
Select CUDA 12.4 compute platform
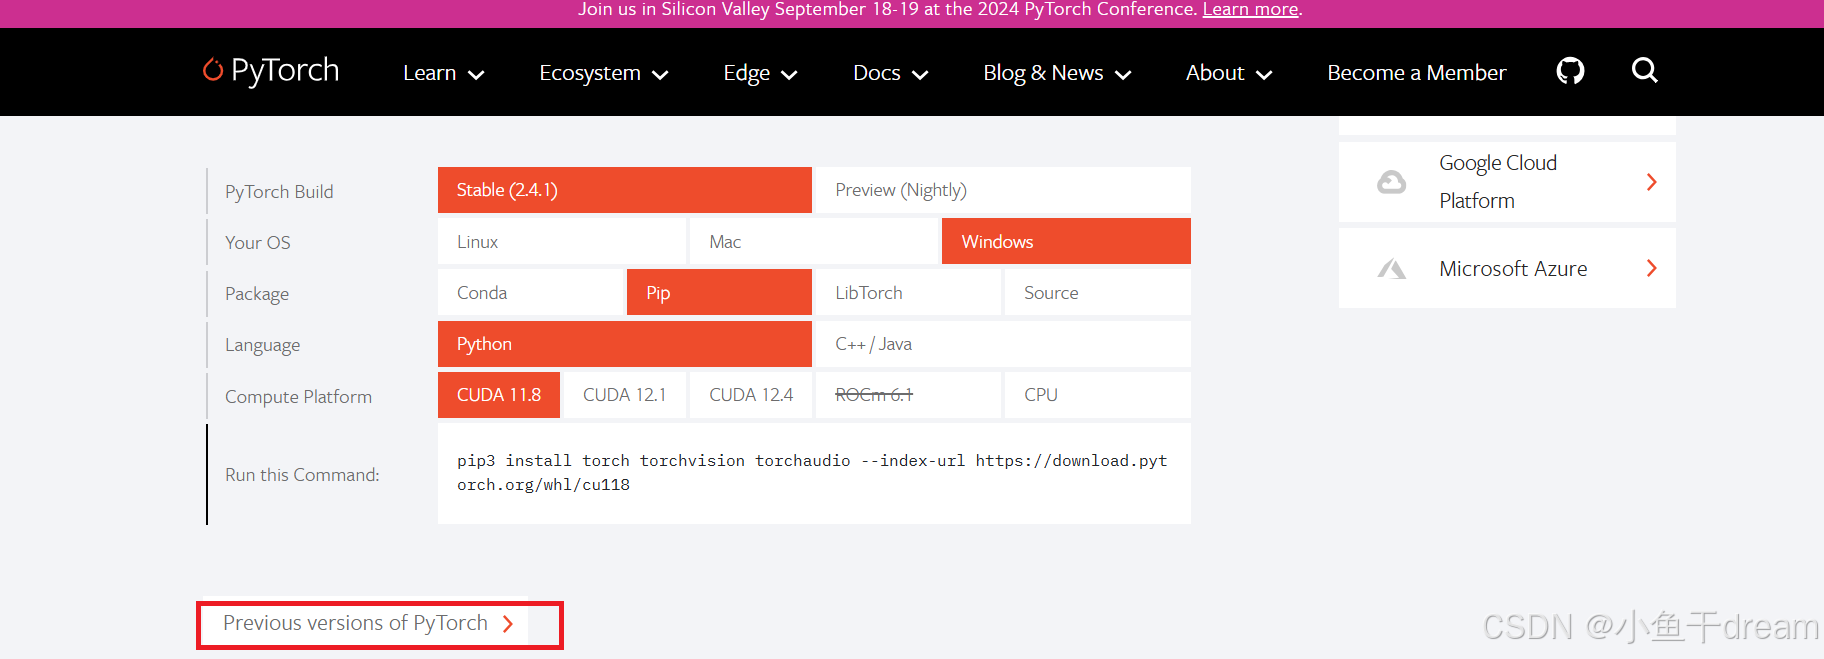coord(751,395)
